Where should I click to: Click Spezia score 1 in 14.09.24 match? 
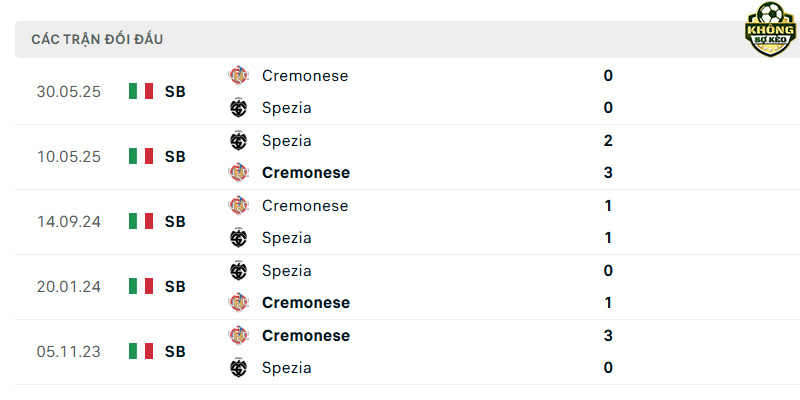click(x=608, y=238)
